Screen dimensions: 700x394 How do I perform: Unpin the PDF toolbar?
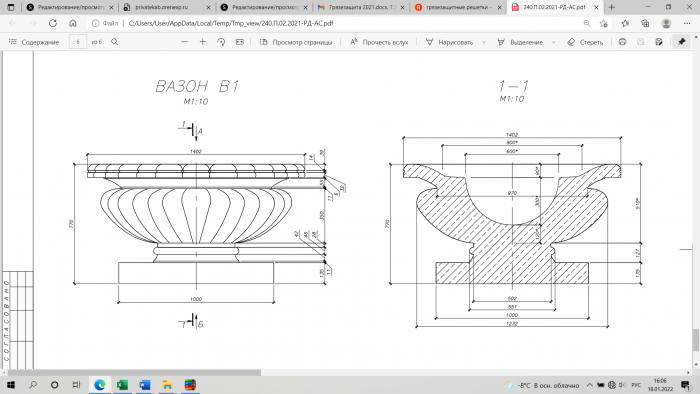pos(681,42)
